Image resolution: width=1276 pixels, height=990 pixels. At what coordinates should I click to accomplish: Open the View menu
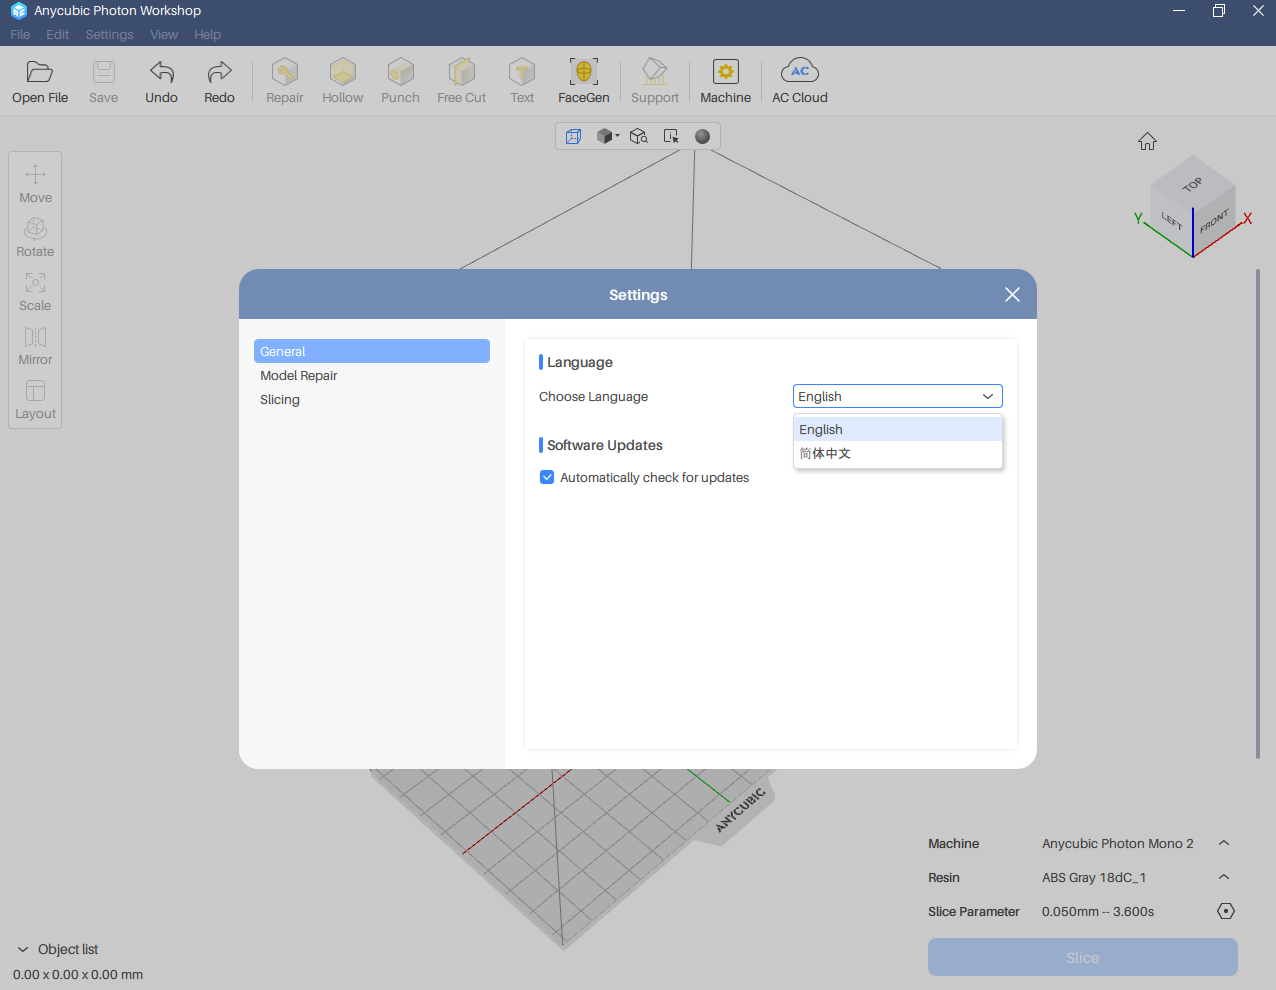click(x=164, y=34)
